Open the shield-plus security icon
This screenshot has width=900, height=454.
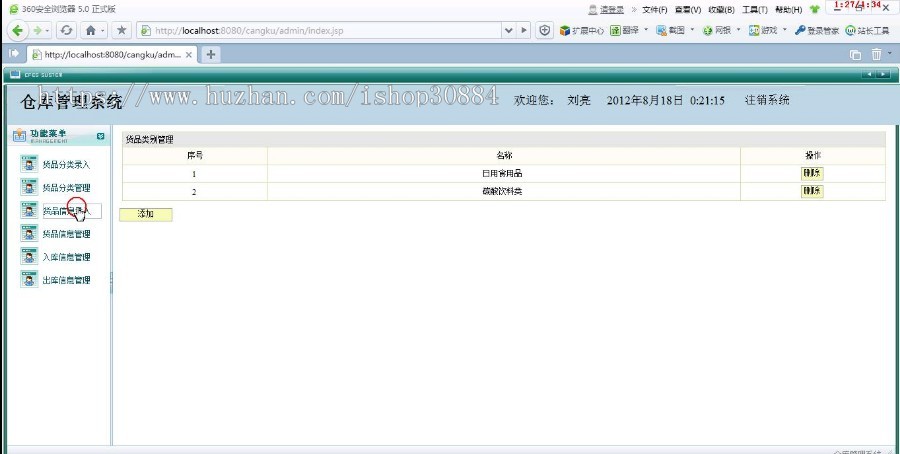tap(545, 30)
